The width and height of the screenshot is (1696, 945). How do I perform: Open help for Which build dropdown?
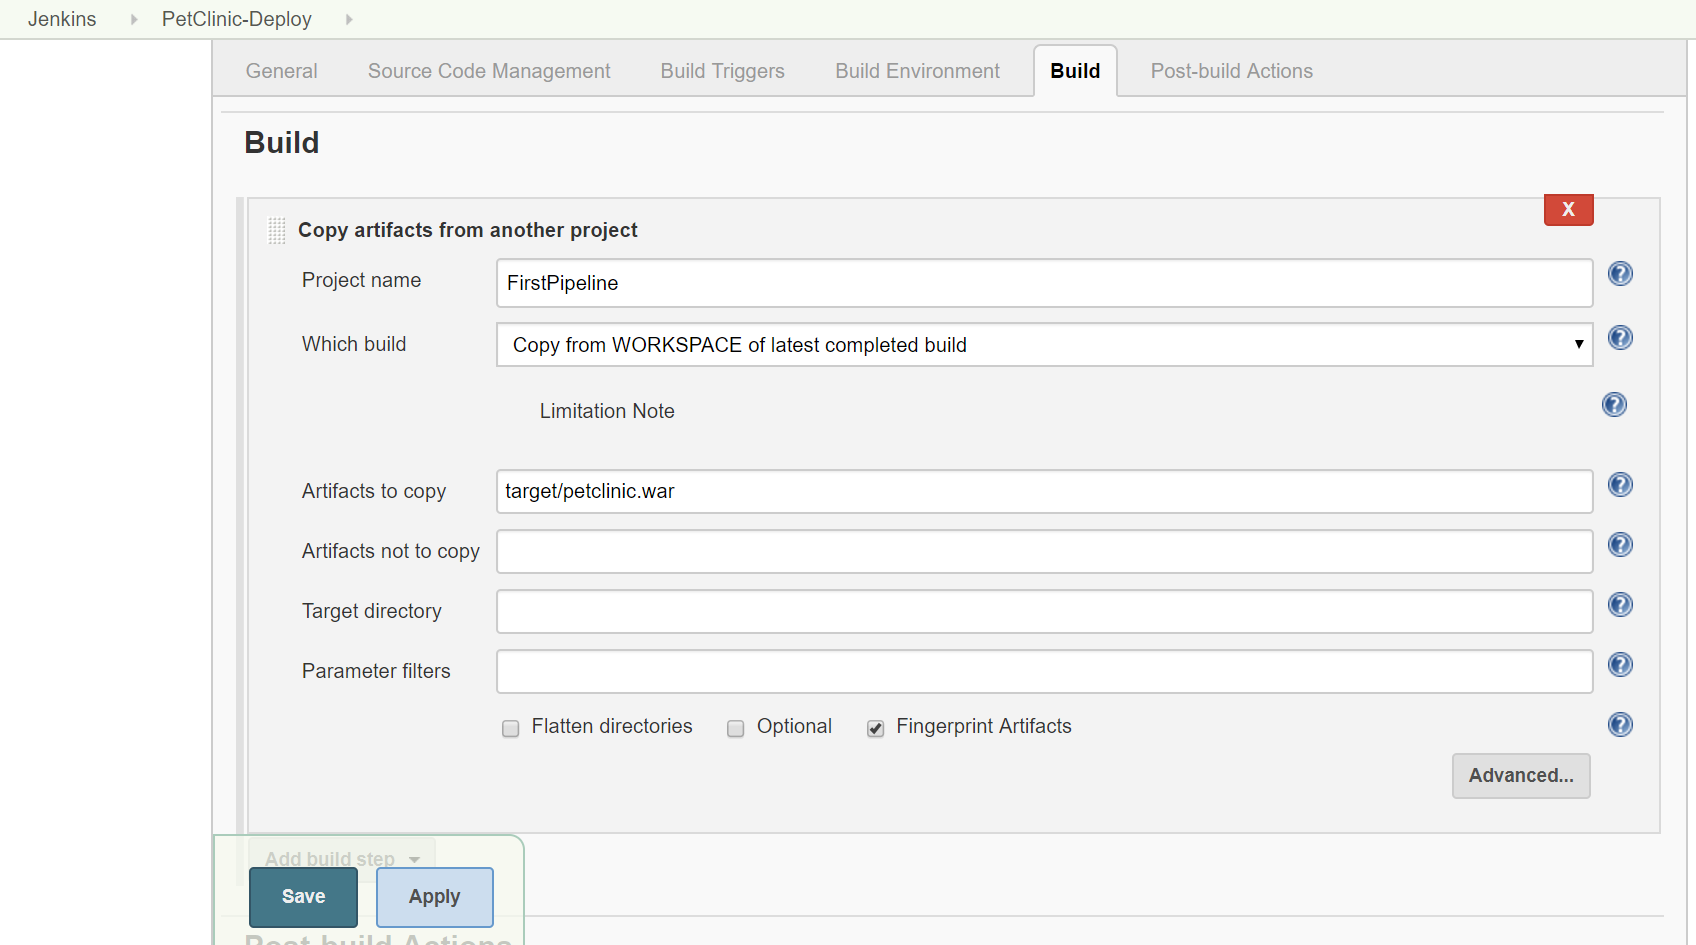(x=1620, y=338)
